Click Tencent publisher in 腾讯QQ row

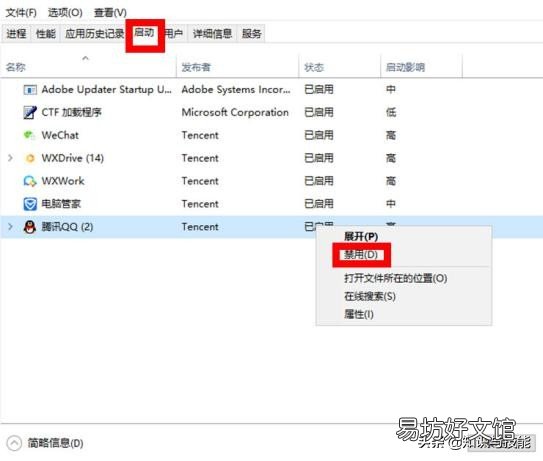(x=200, y=227)
